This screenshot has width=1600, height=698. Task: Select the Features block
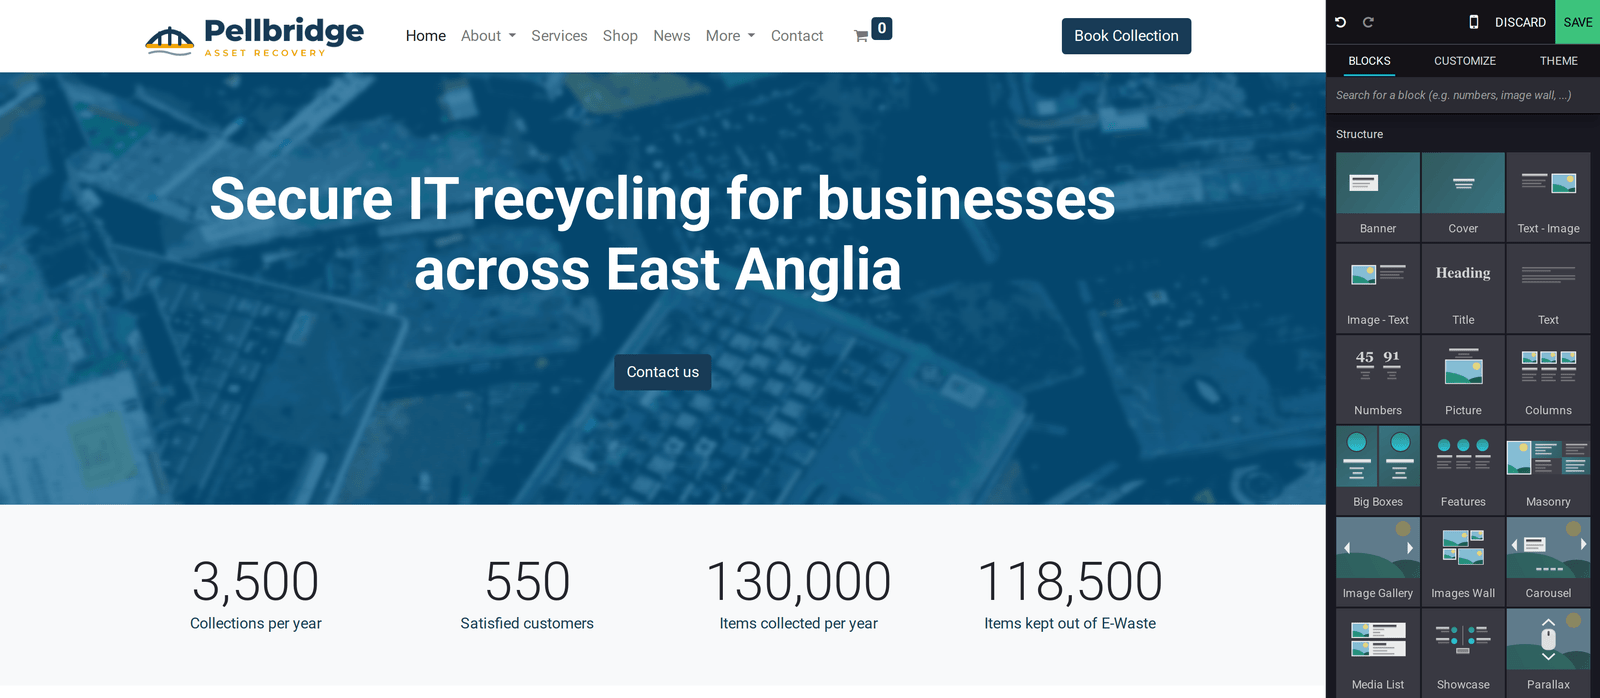[1463, 470]
